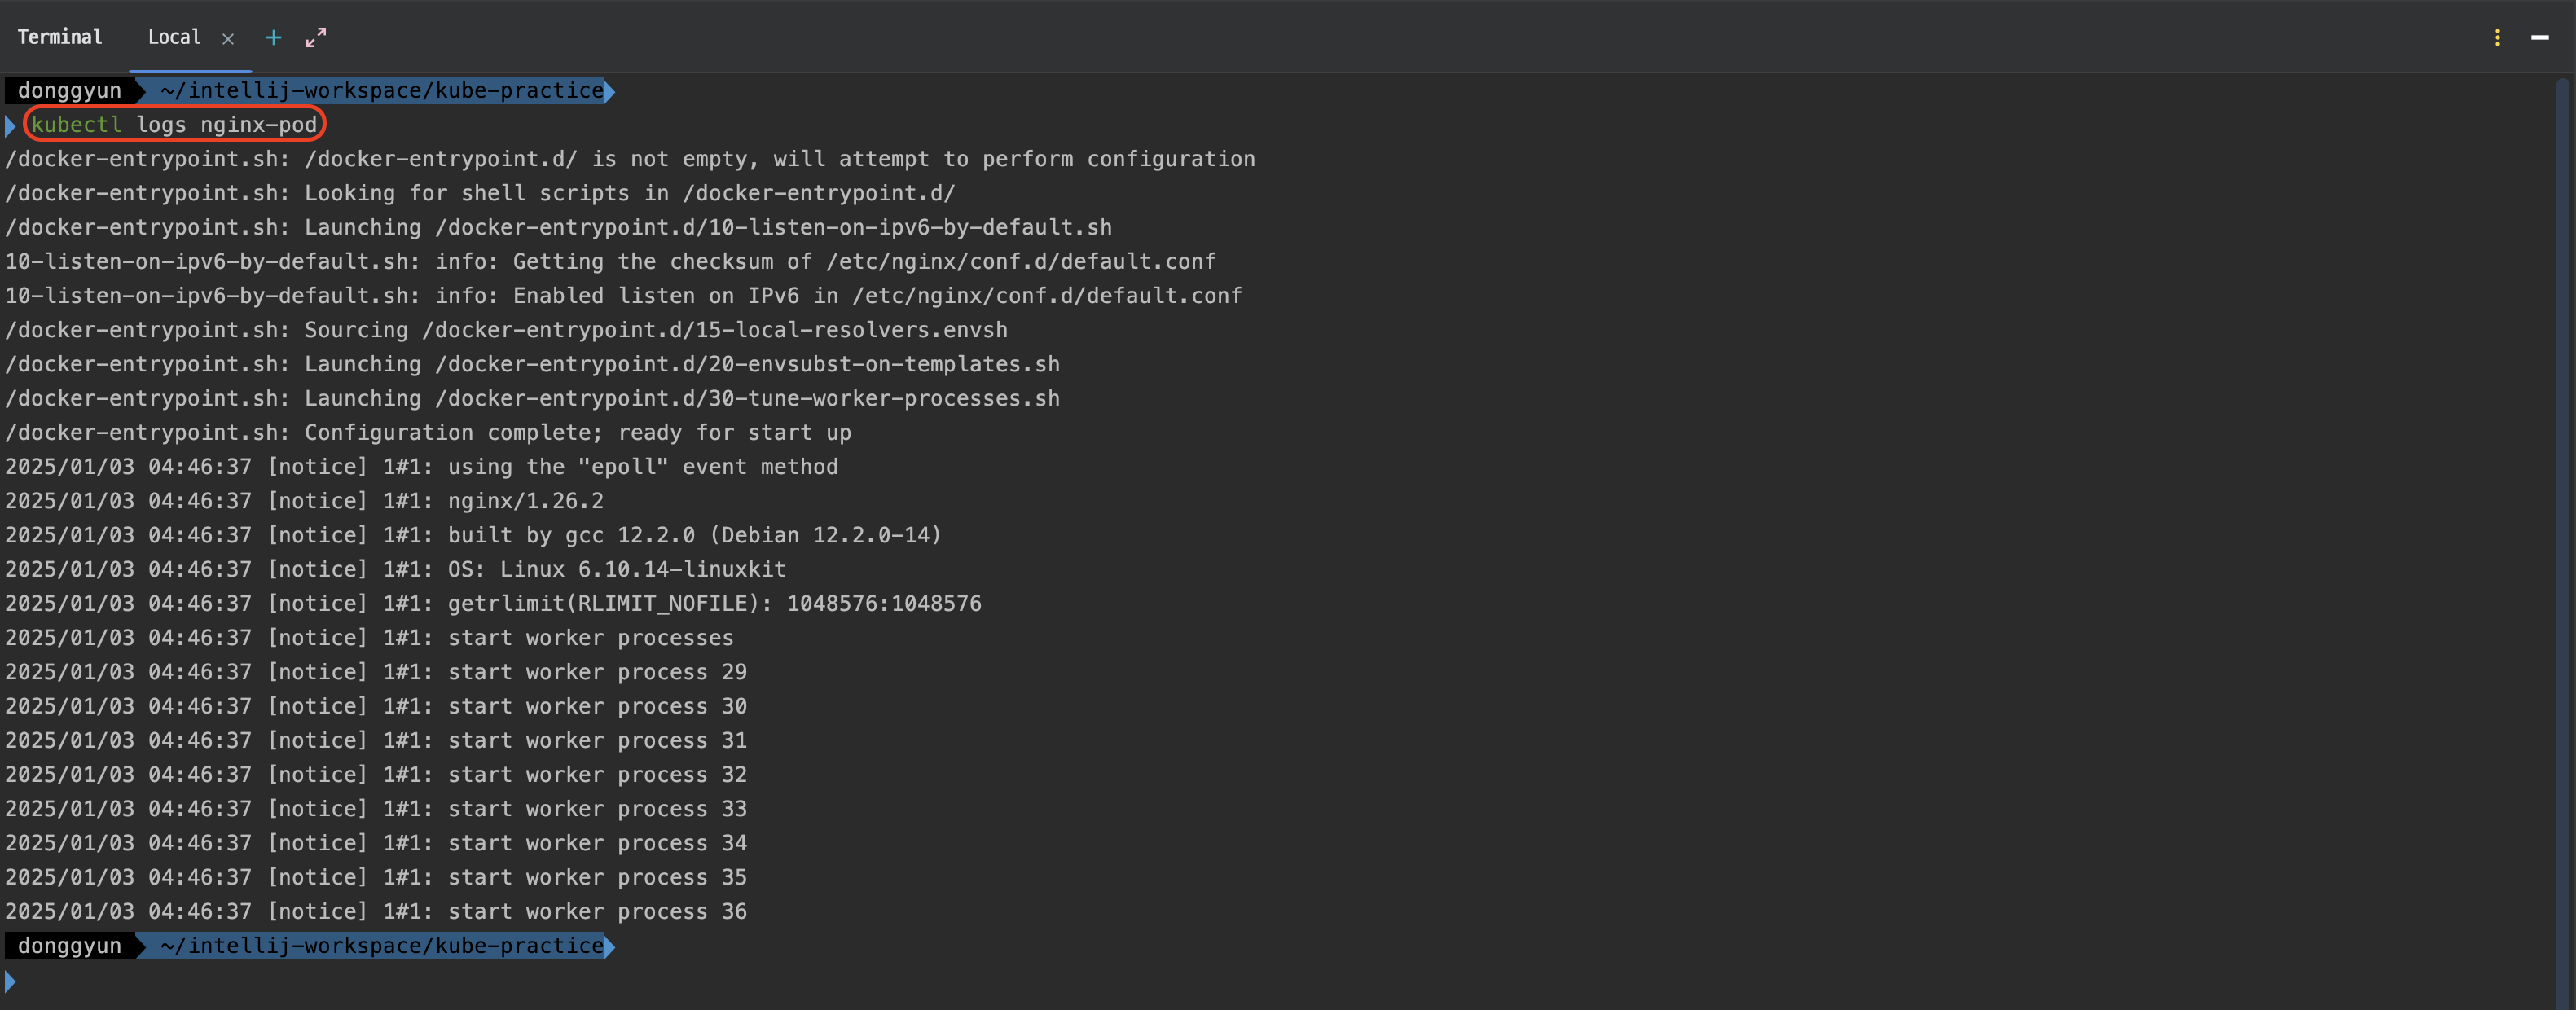
Task: Click the Configuration complete; ready for start up line
Action: coord(428,433)
